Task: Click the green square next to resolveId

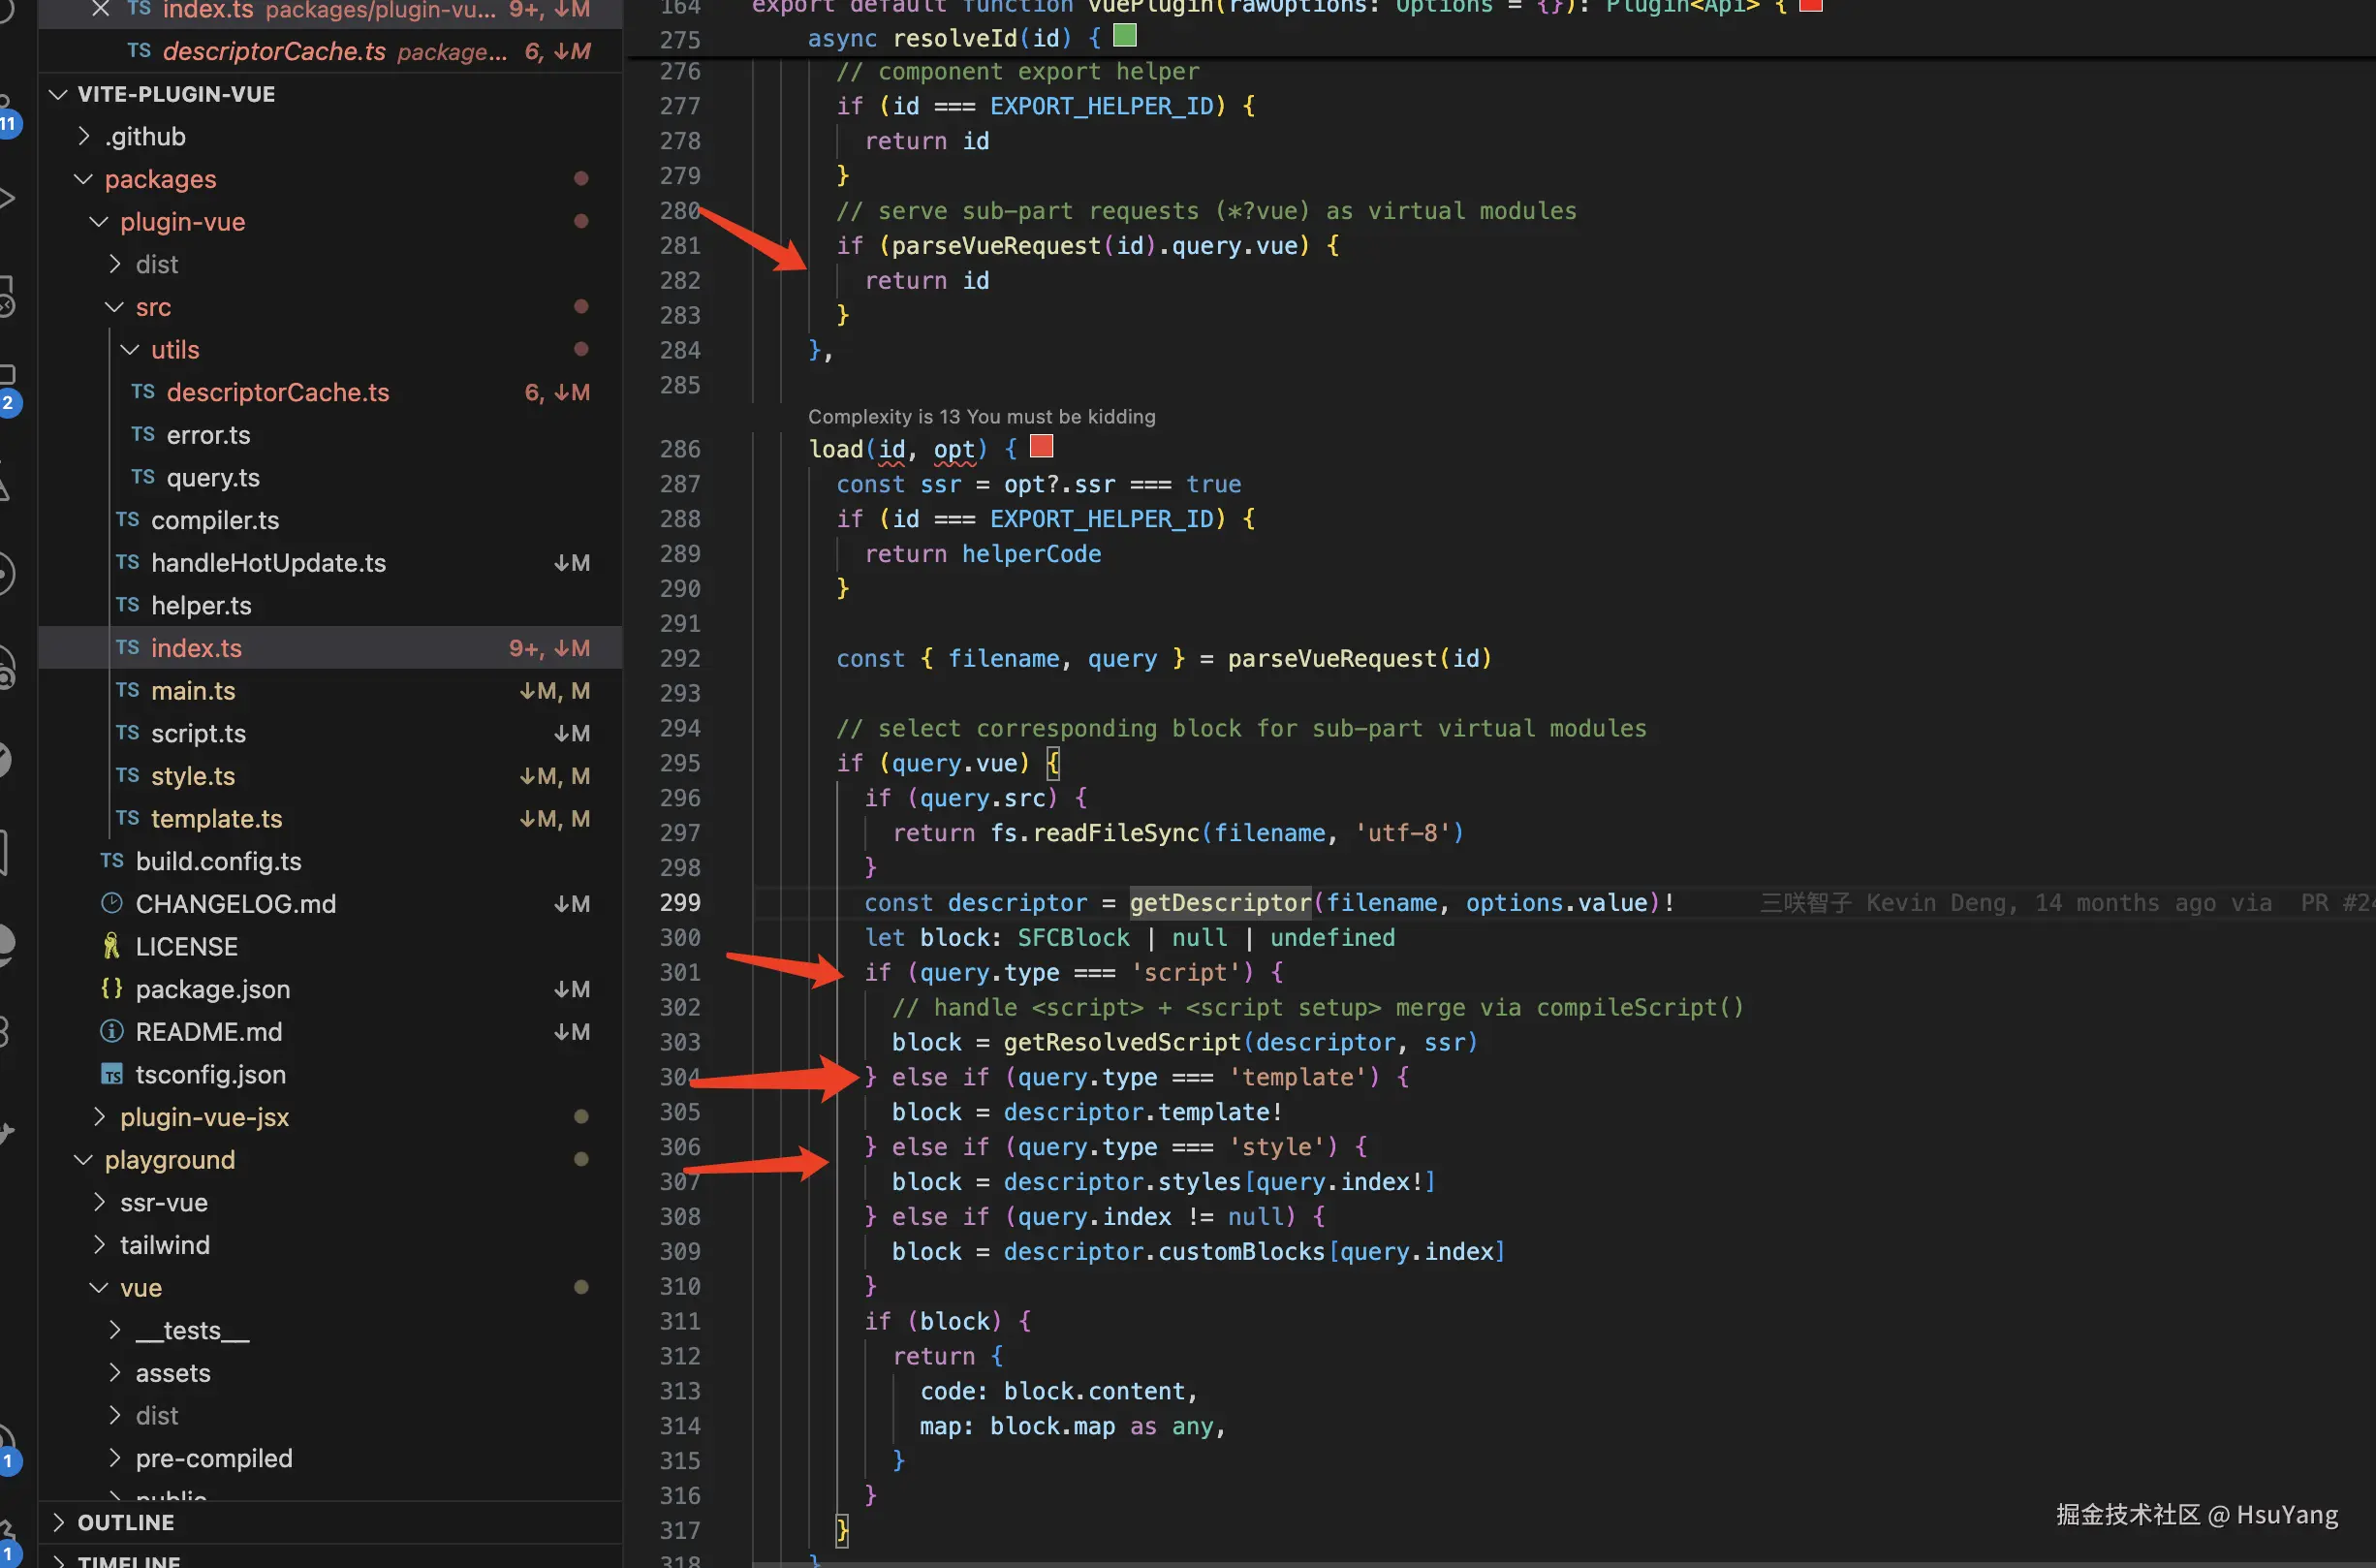Action: point(1125,37)
